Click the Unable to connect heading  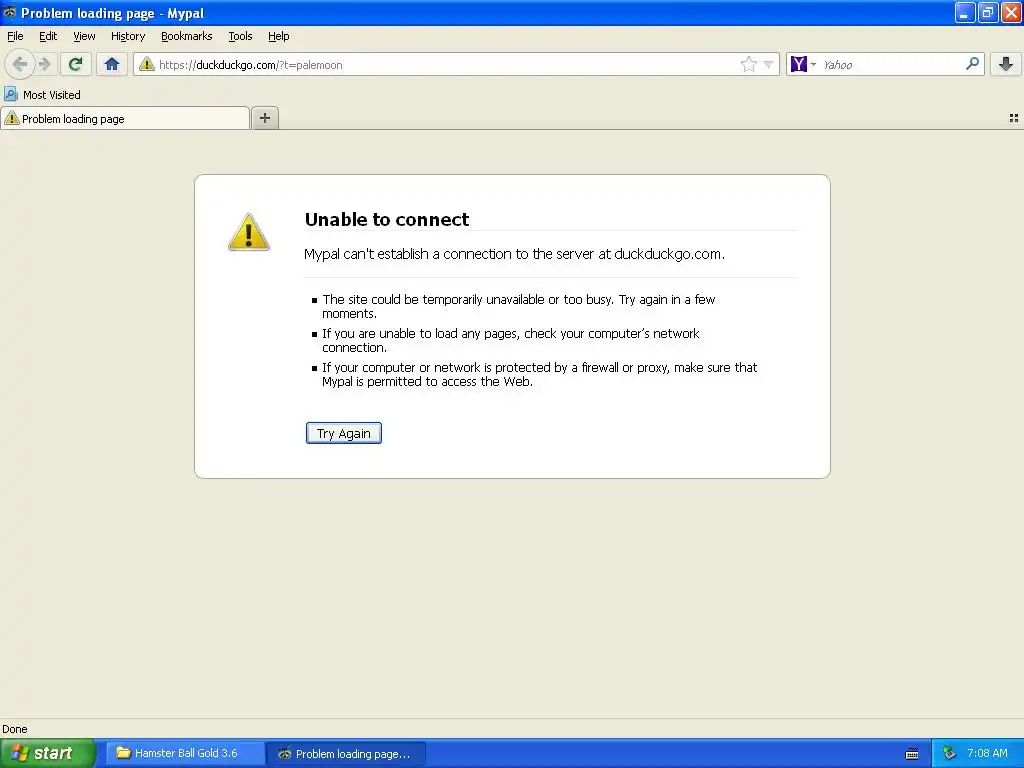click(x=387, y=219)
